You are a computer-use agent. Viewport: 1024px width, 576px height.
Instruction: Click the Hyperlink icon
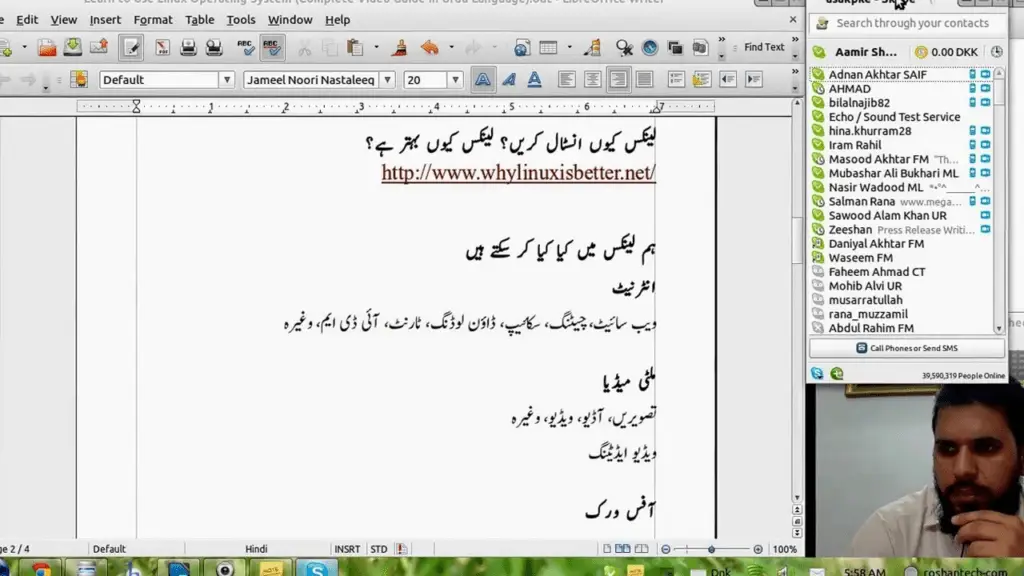[522, 47]
